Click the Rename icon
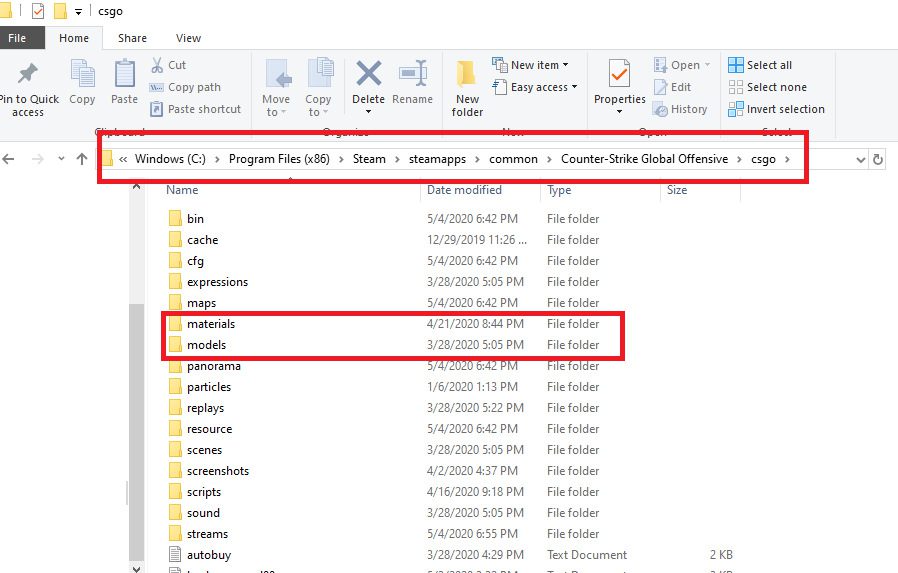The image size is (898, 573). [412, 74]
